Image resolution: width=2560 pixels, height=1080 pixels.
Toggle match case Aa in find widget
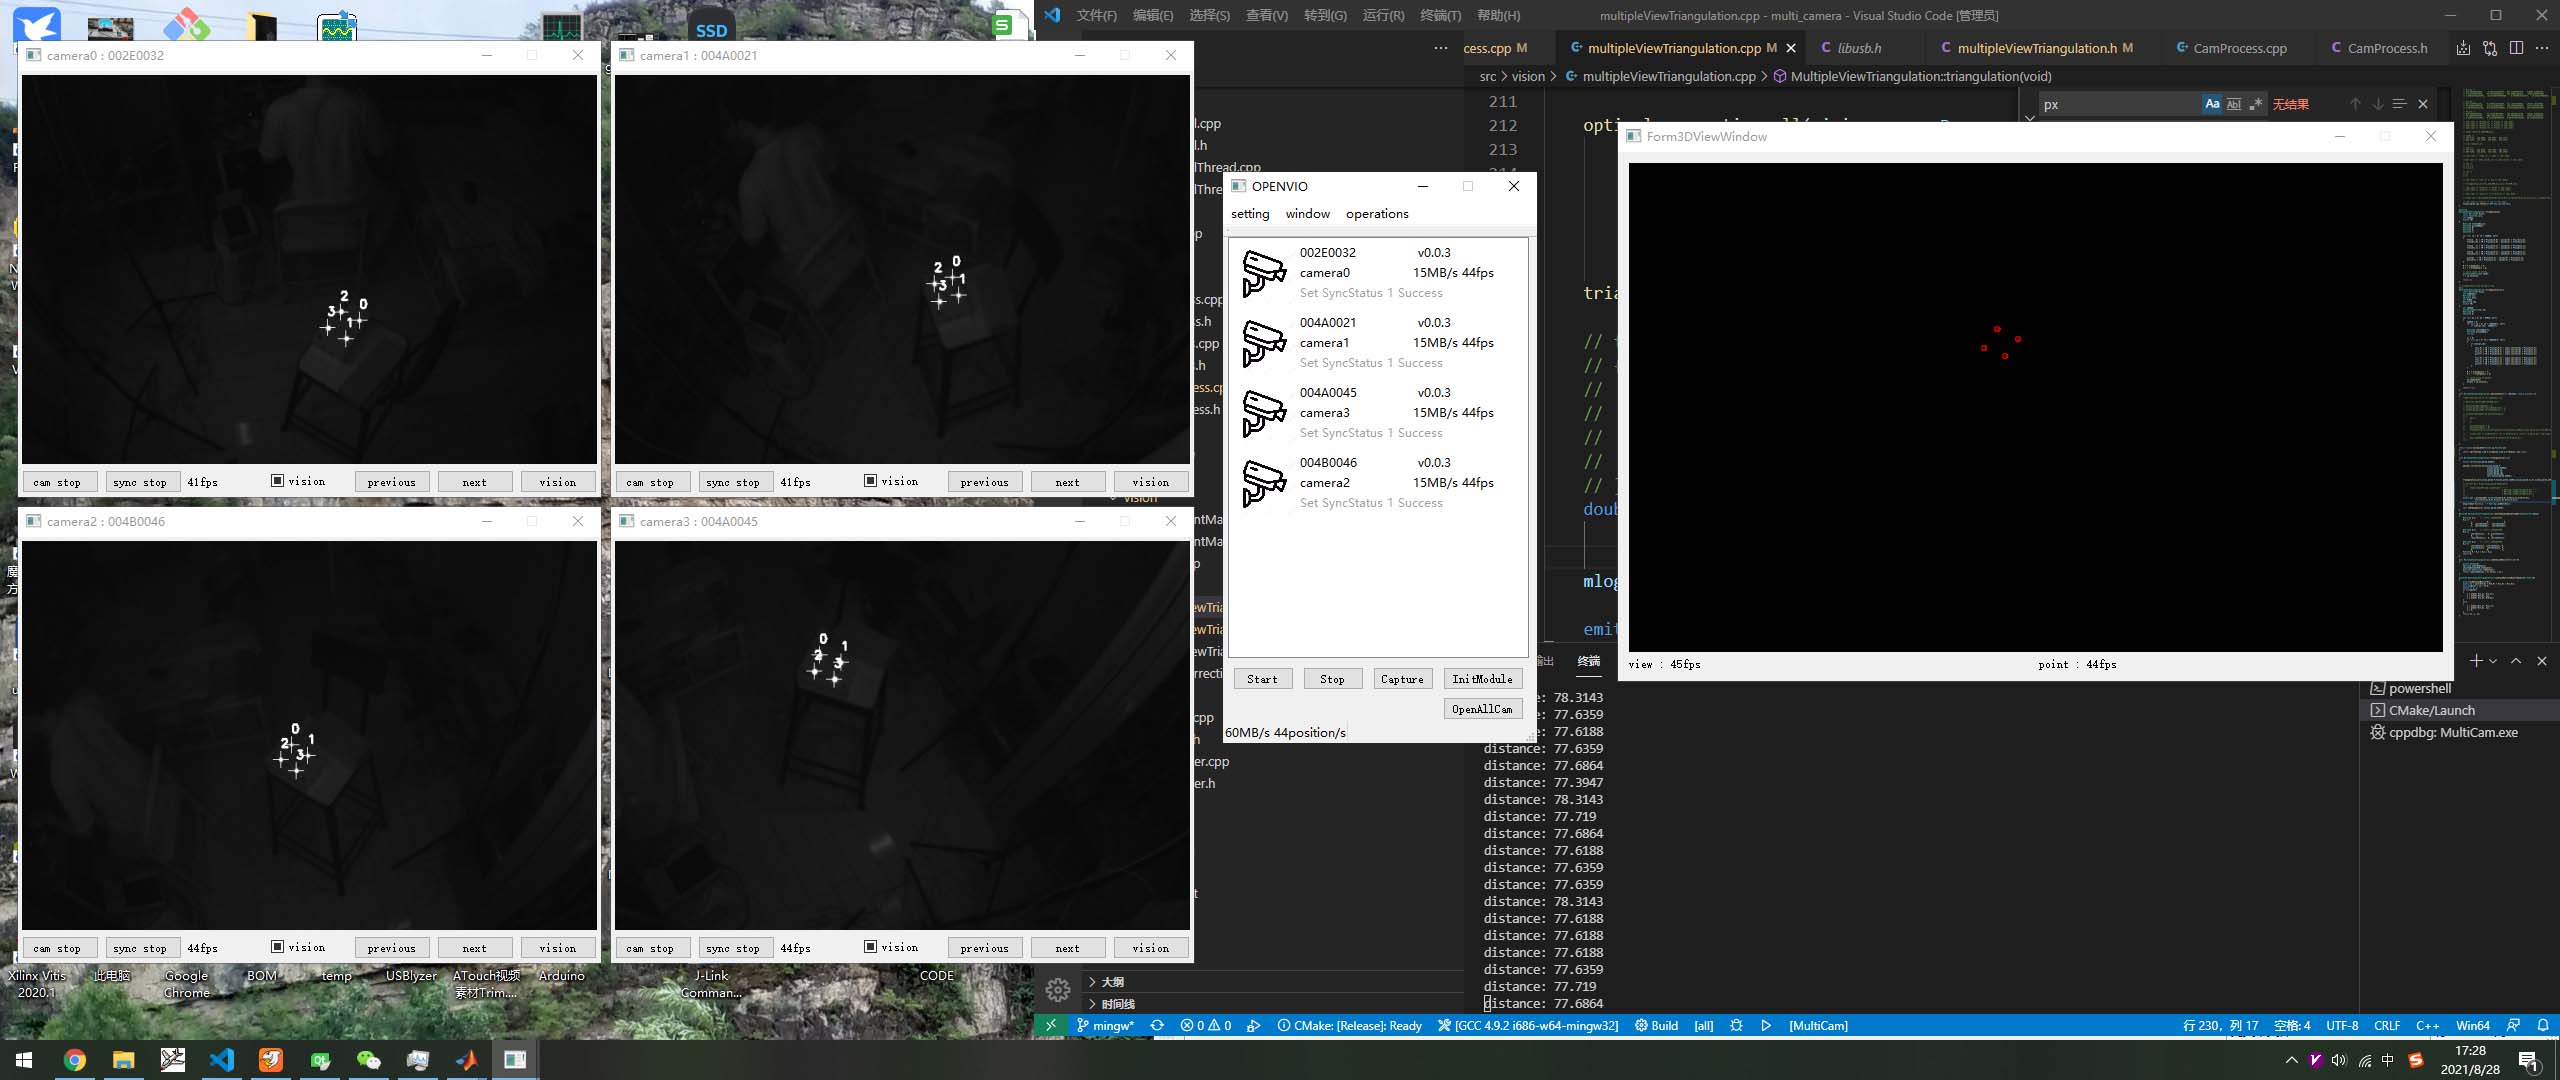pos(2212,104)
